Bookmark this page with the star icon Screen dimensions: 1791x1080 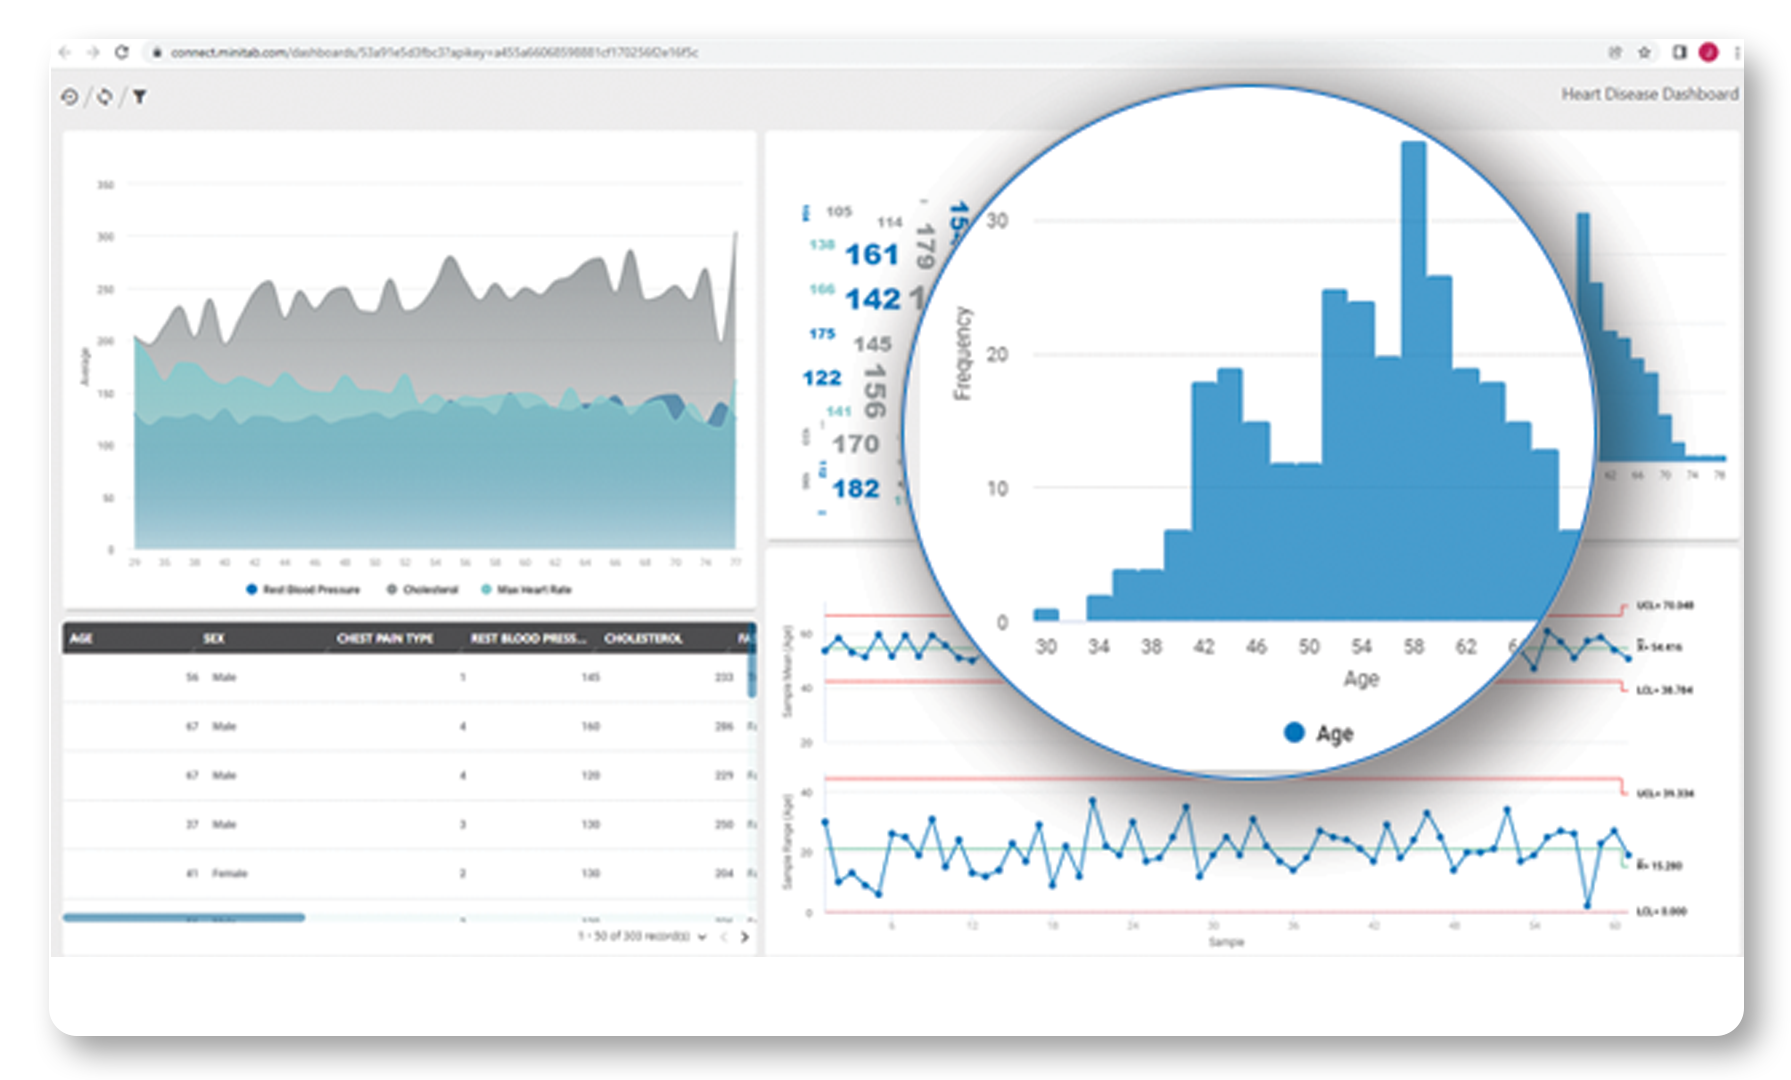click(x=1644, y=52)
